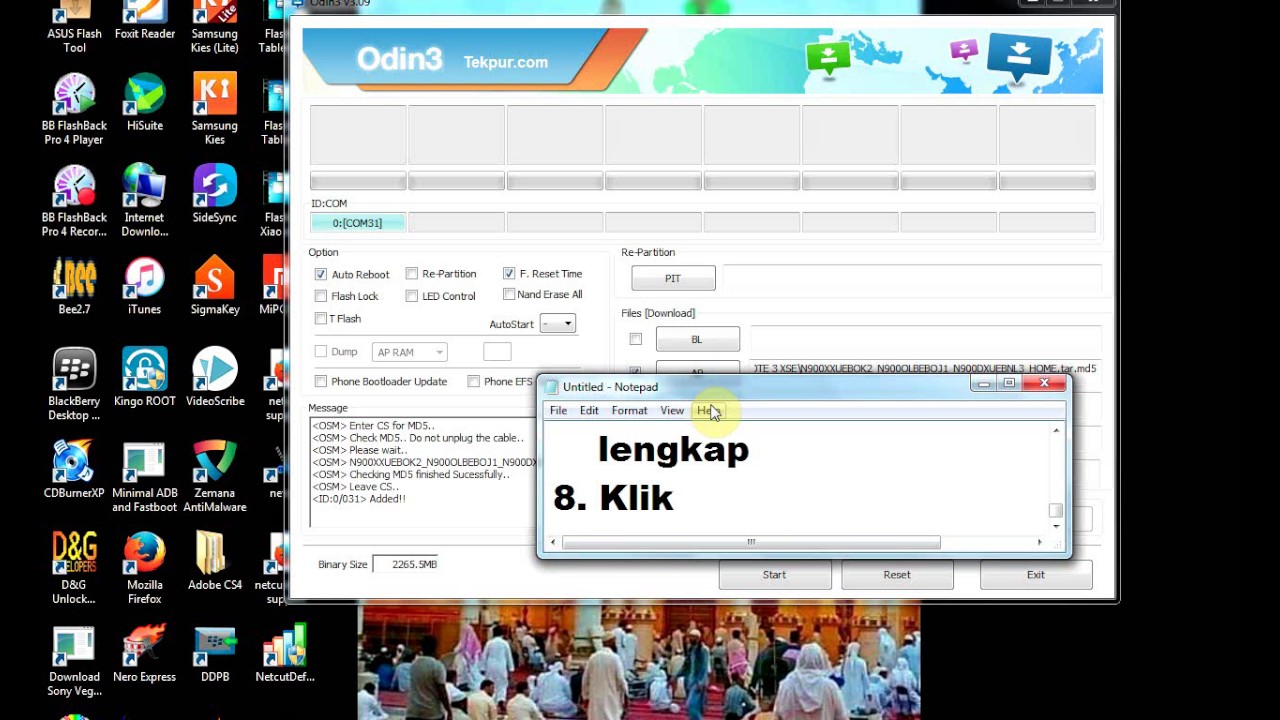Open BB FlashBack Pro 4 Player icon

click(74, 110)
